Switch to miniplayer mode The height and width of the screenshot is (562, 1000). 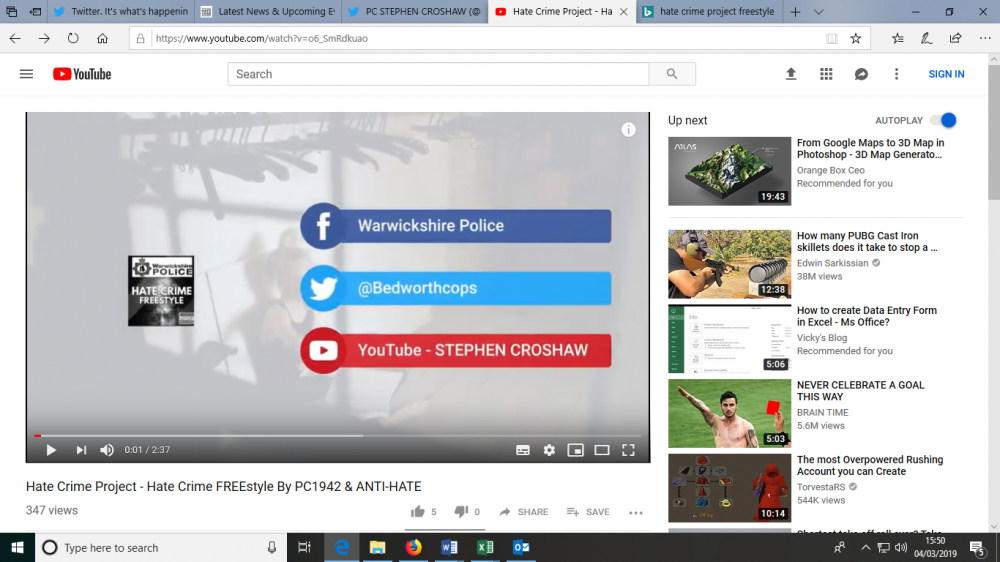[575, 450]
